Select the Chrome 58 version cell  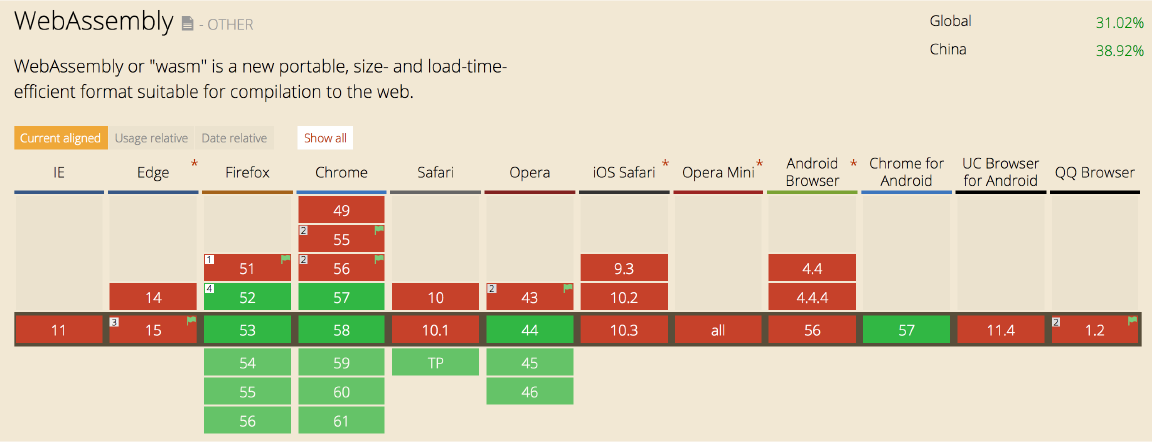341,330
